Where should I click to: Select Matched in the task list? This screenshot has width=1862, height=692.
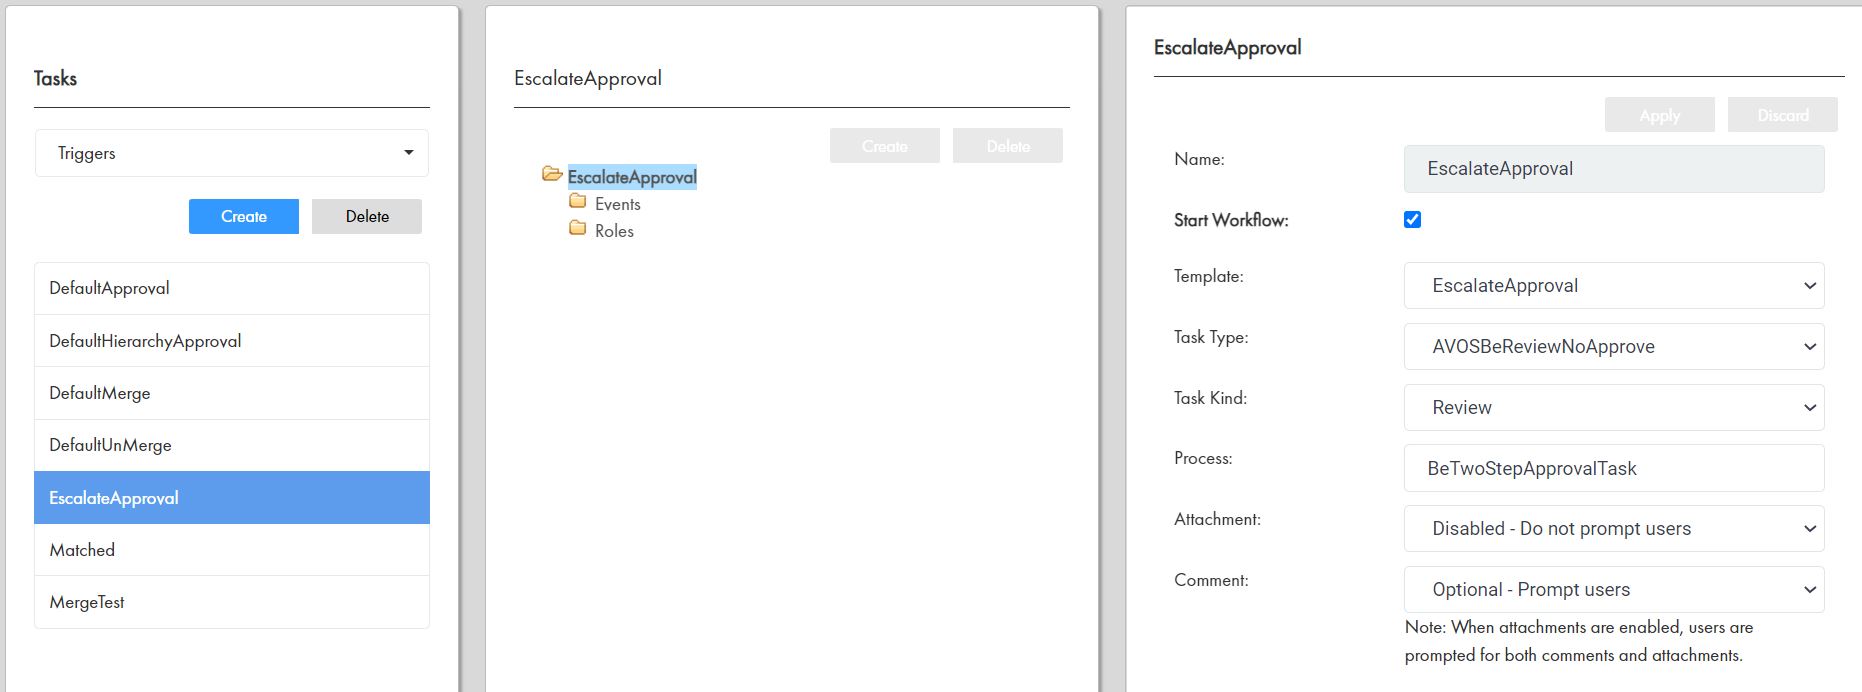(x=232, y=550)
